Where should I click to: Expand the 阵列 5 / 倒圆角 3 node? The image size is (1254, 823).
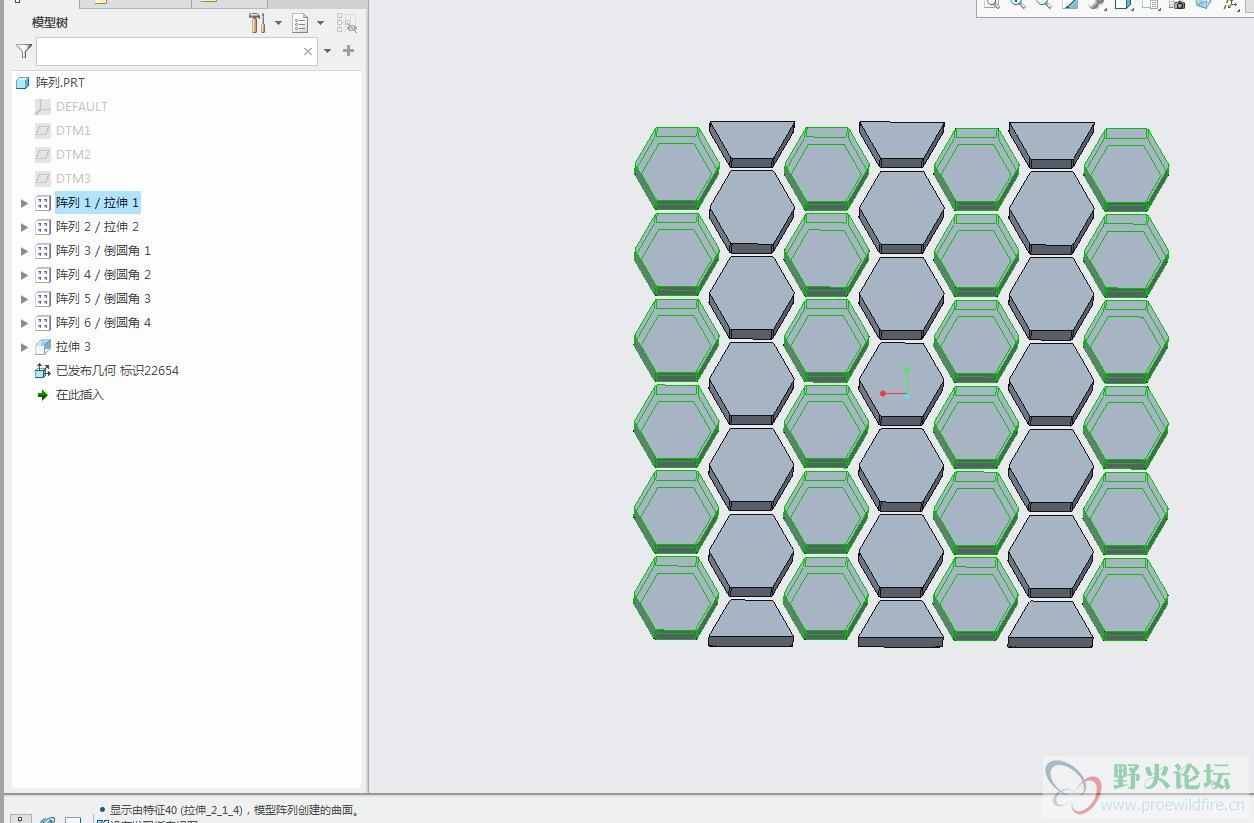click(25, 299)
